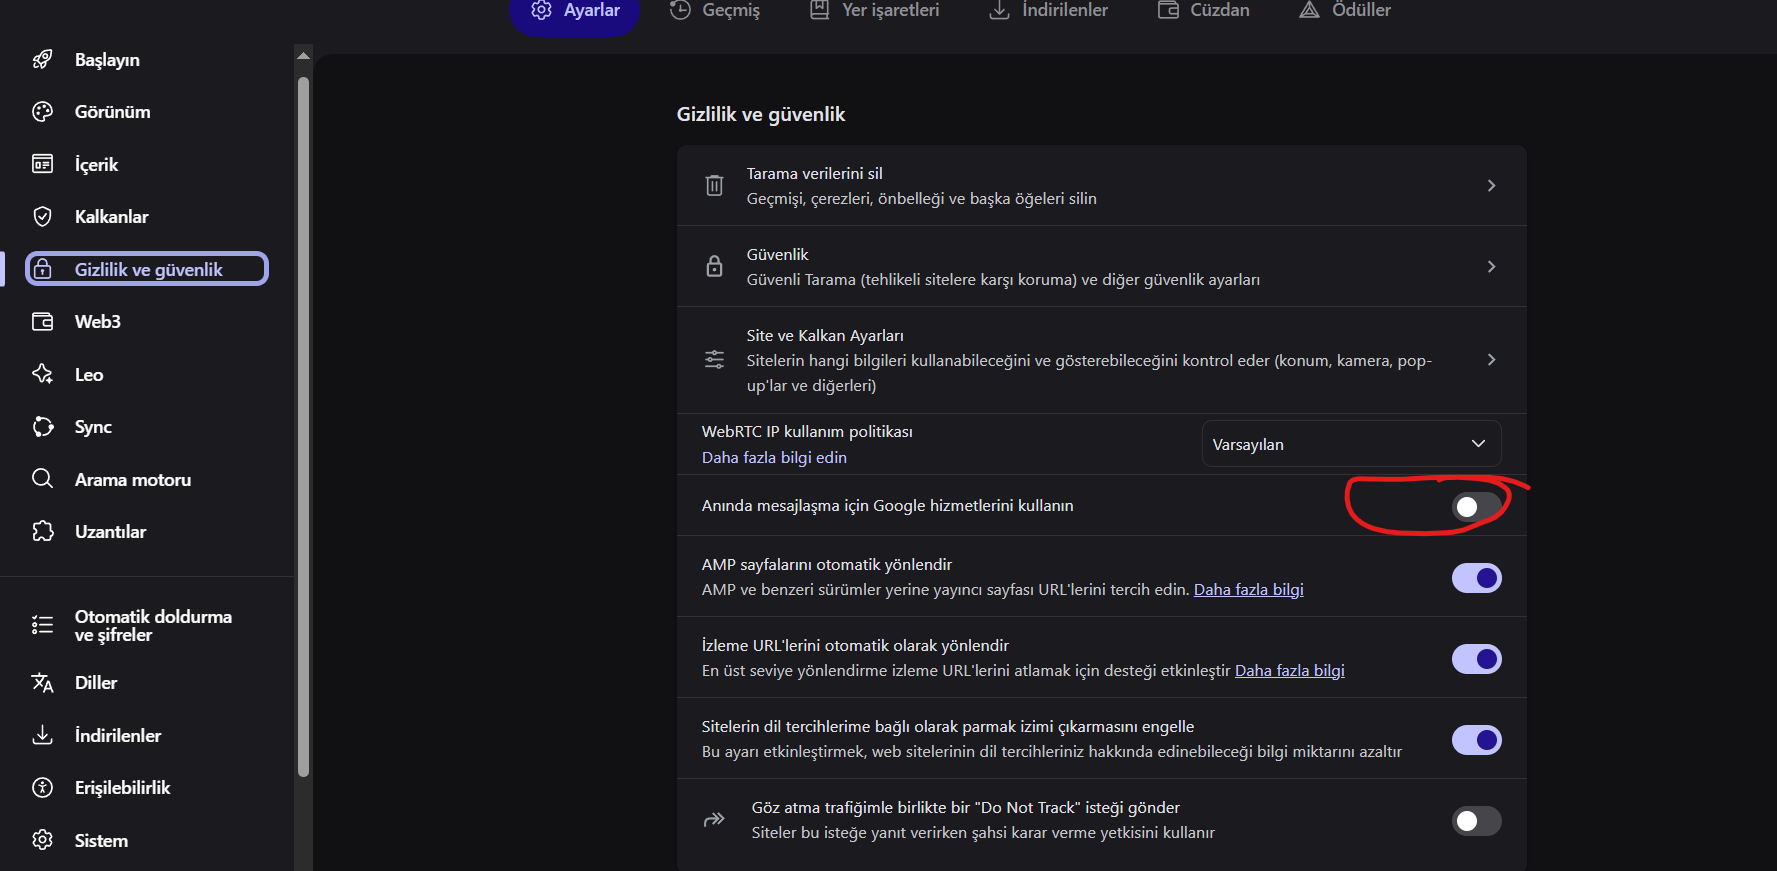
Task: Click the sidebar vertical scrollbar thumb
Action: [x=303, y=425]
